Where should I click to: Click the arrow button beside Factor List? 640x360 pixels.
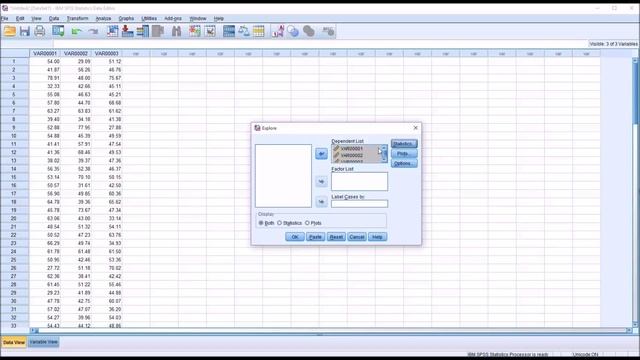point(321,182)
